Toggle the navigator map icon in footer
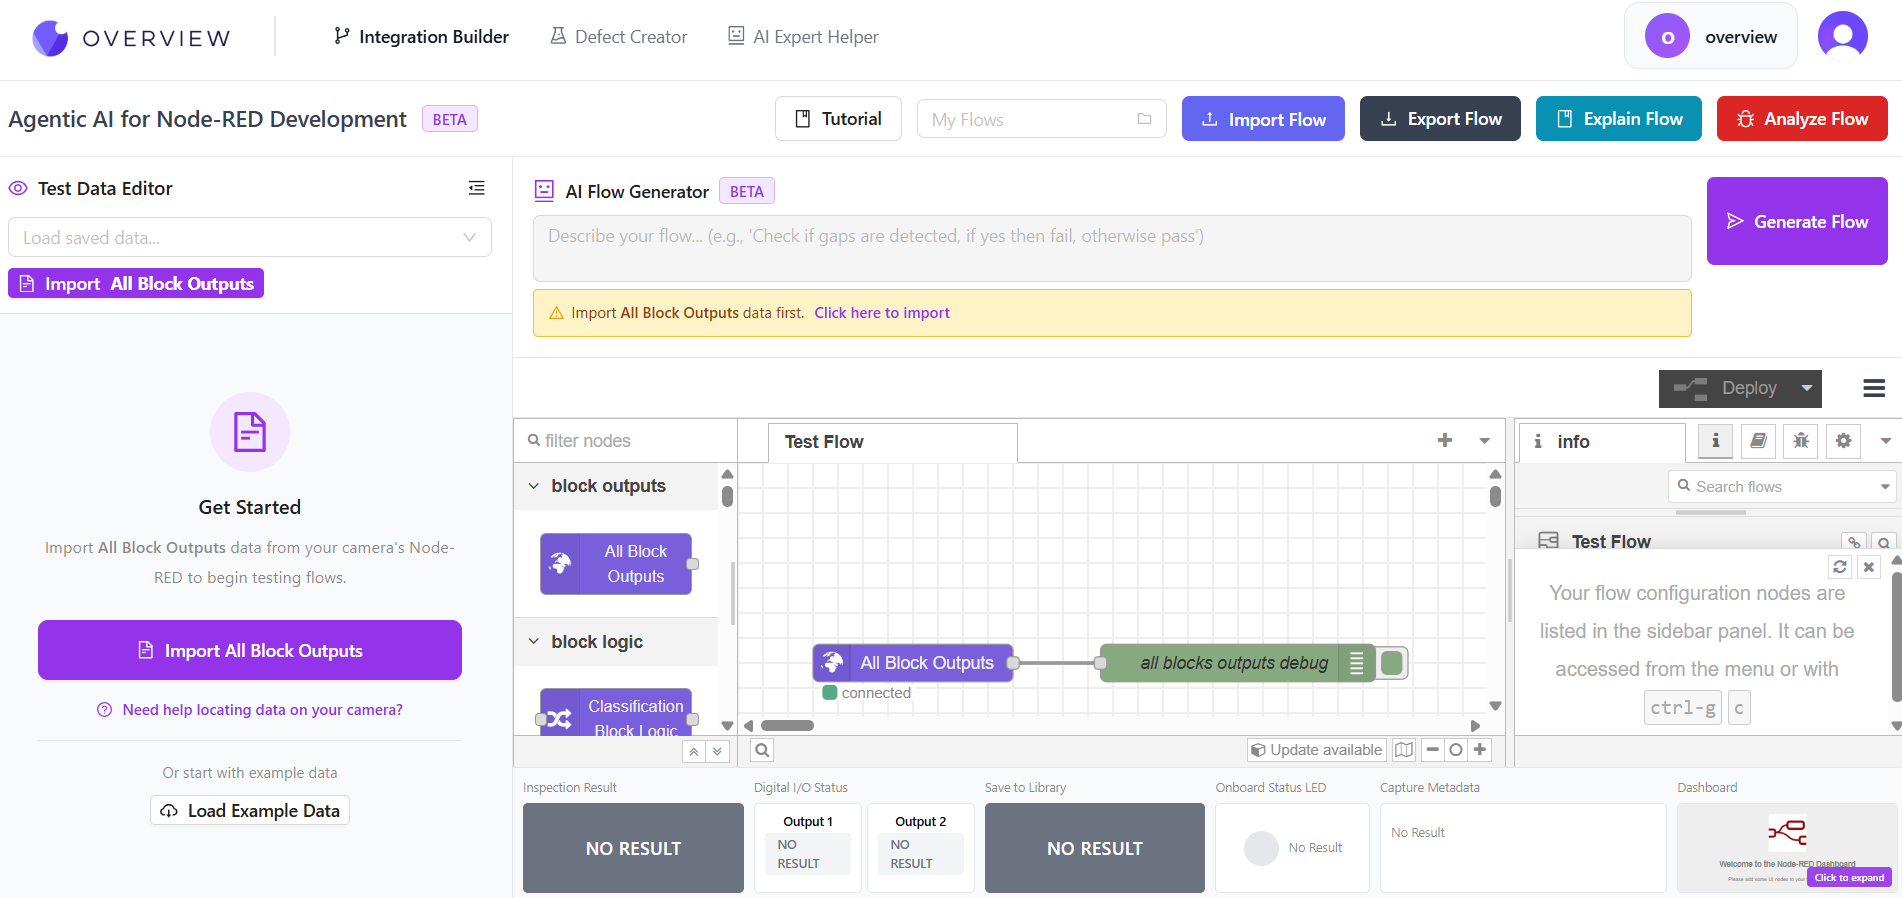This screenshot has width=1902, height=898. click(1404, 750)
